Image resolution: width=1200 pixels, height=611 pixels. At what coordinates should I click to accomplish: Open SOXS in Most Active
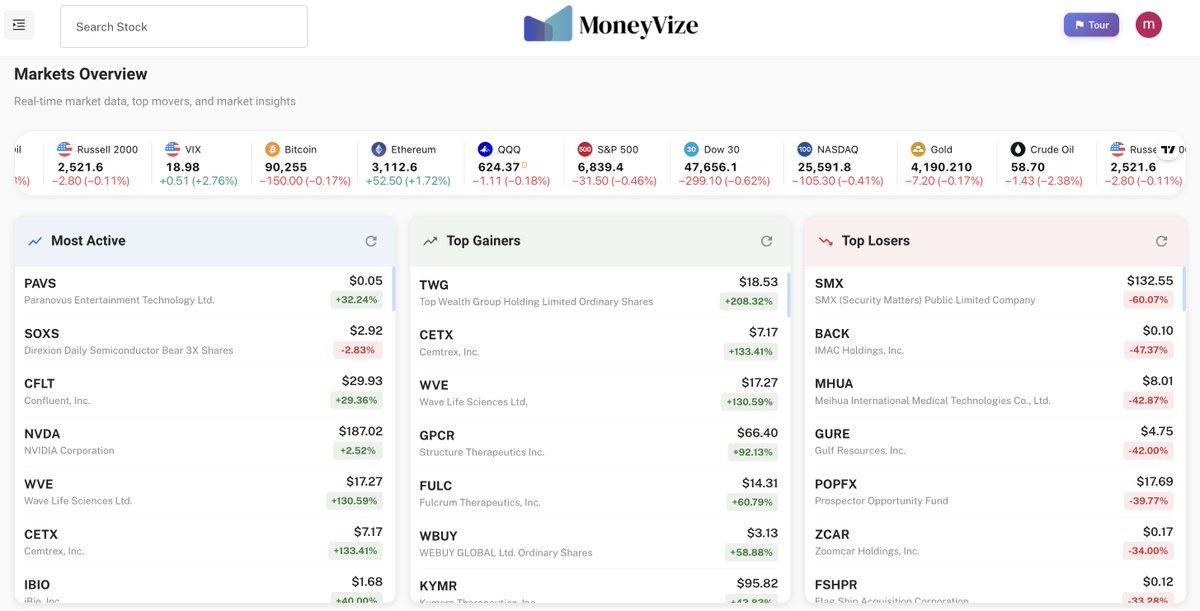(204, 341)
